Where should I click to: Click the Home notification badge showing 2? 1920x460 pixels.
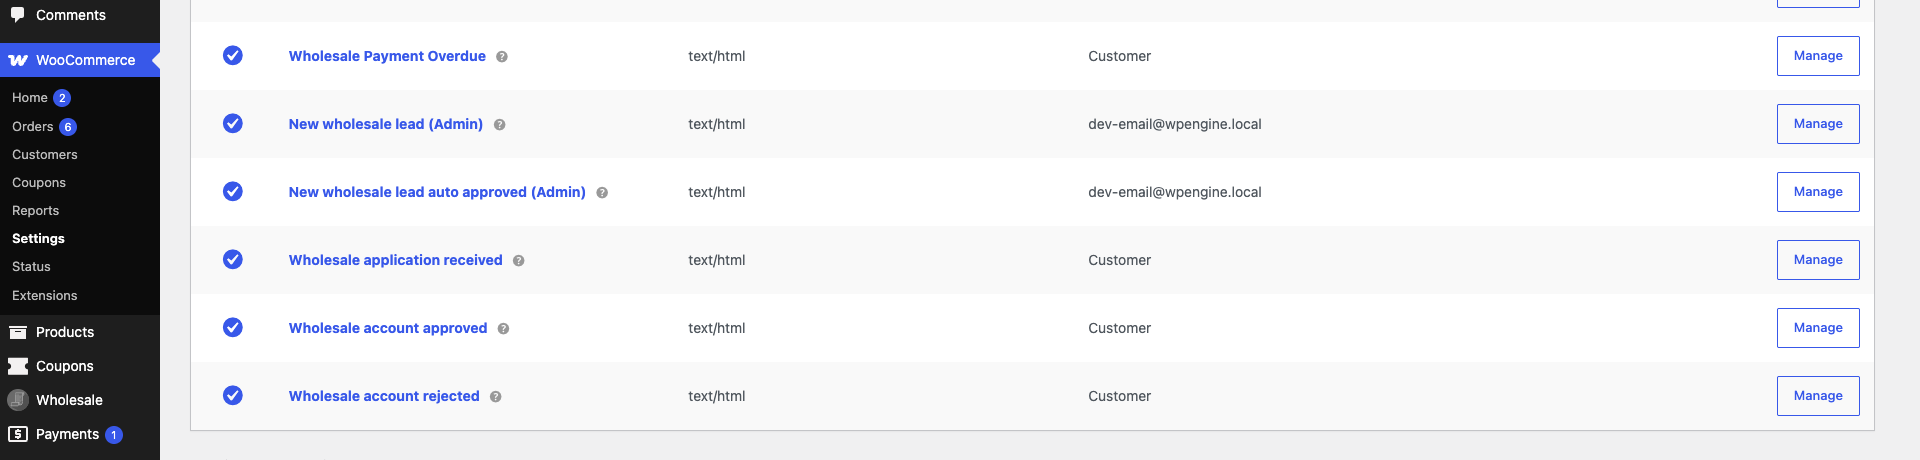click(62, 98)
